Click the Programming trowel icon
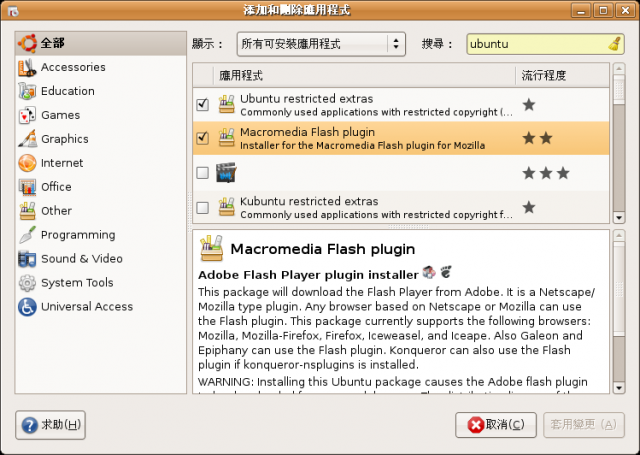This screenshot has width=640, height=455. click(27, 235)
